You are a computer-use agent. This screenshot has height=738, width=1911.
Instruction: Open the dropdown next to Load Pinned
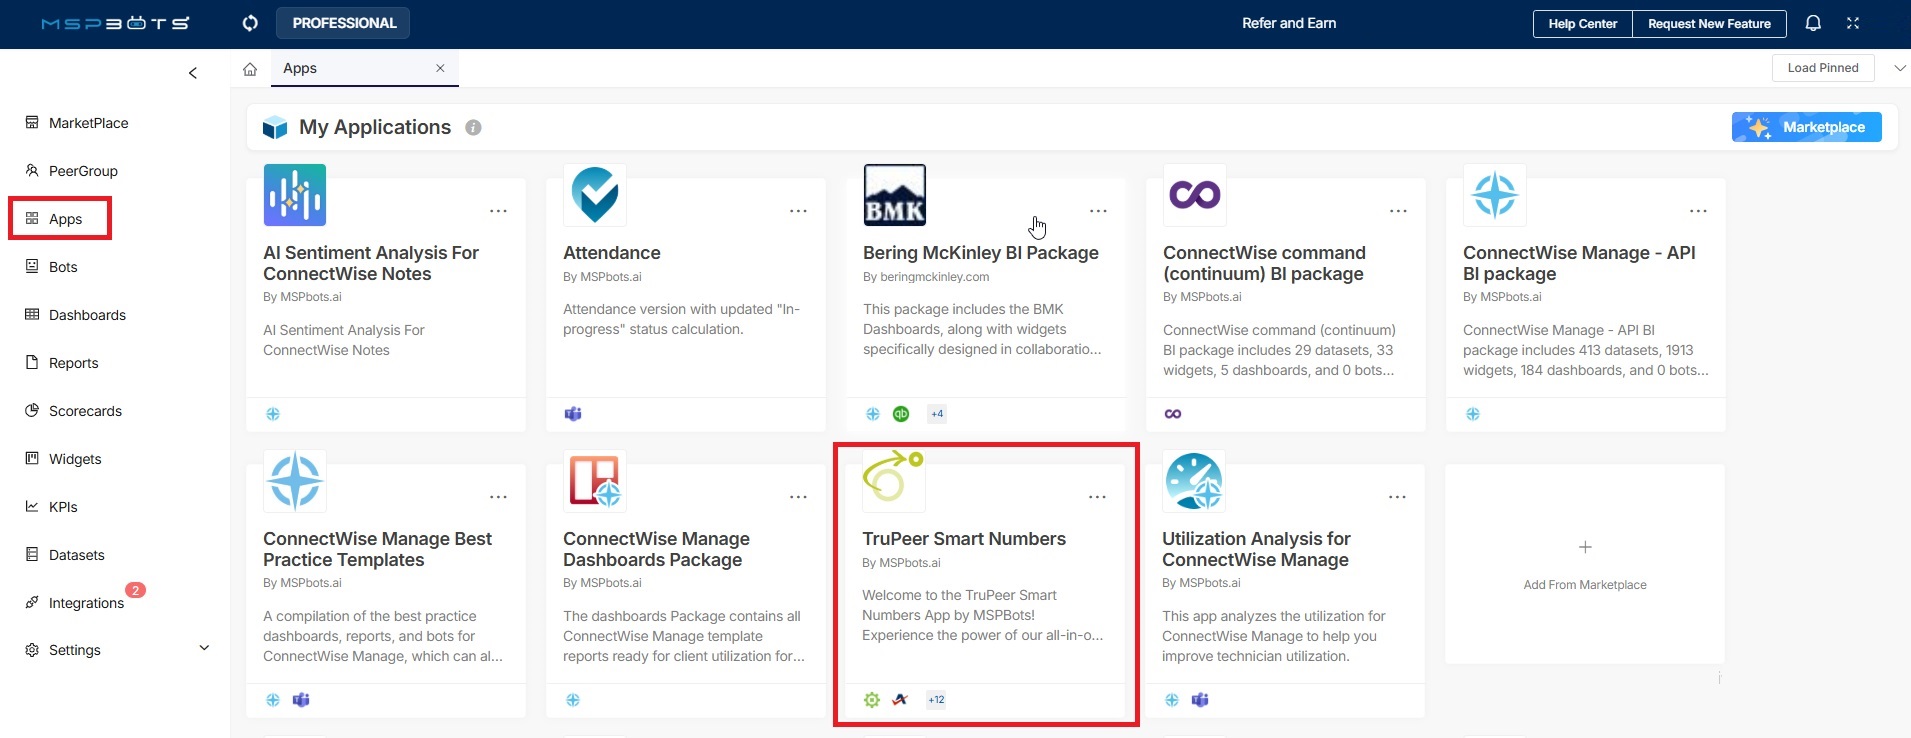click(x=1899, y=68)
